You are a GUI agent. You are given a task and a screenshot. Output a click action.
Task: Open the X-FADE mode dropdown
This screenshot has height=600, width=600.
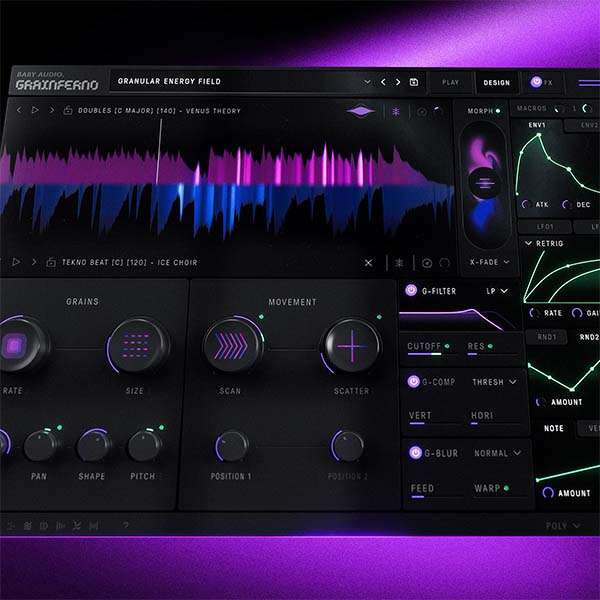(489, 262)
